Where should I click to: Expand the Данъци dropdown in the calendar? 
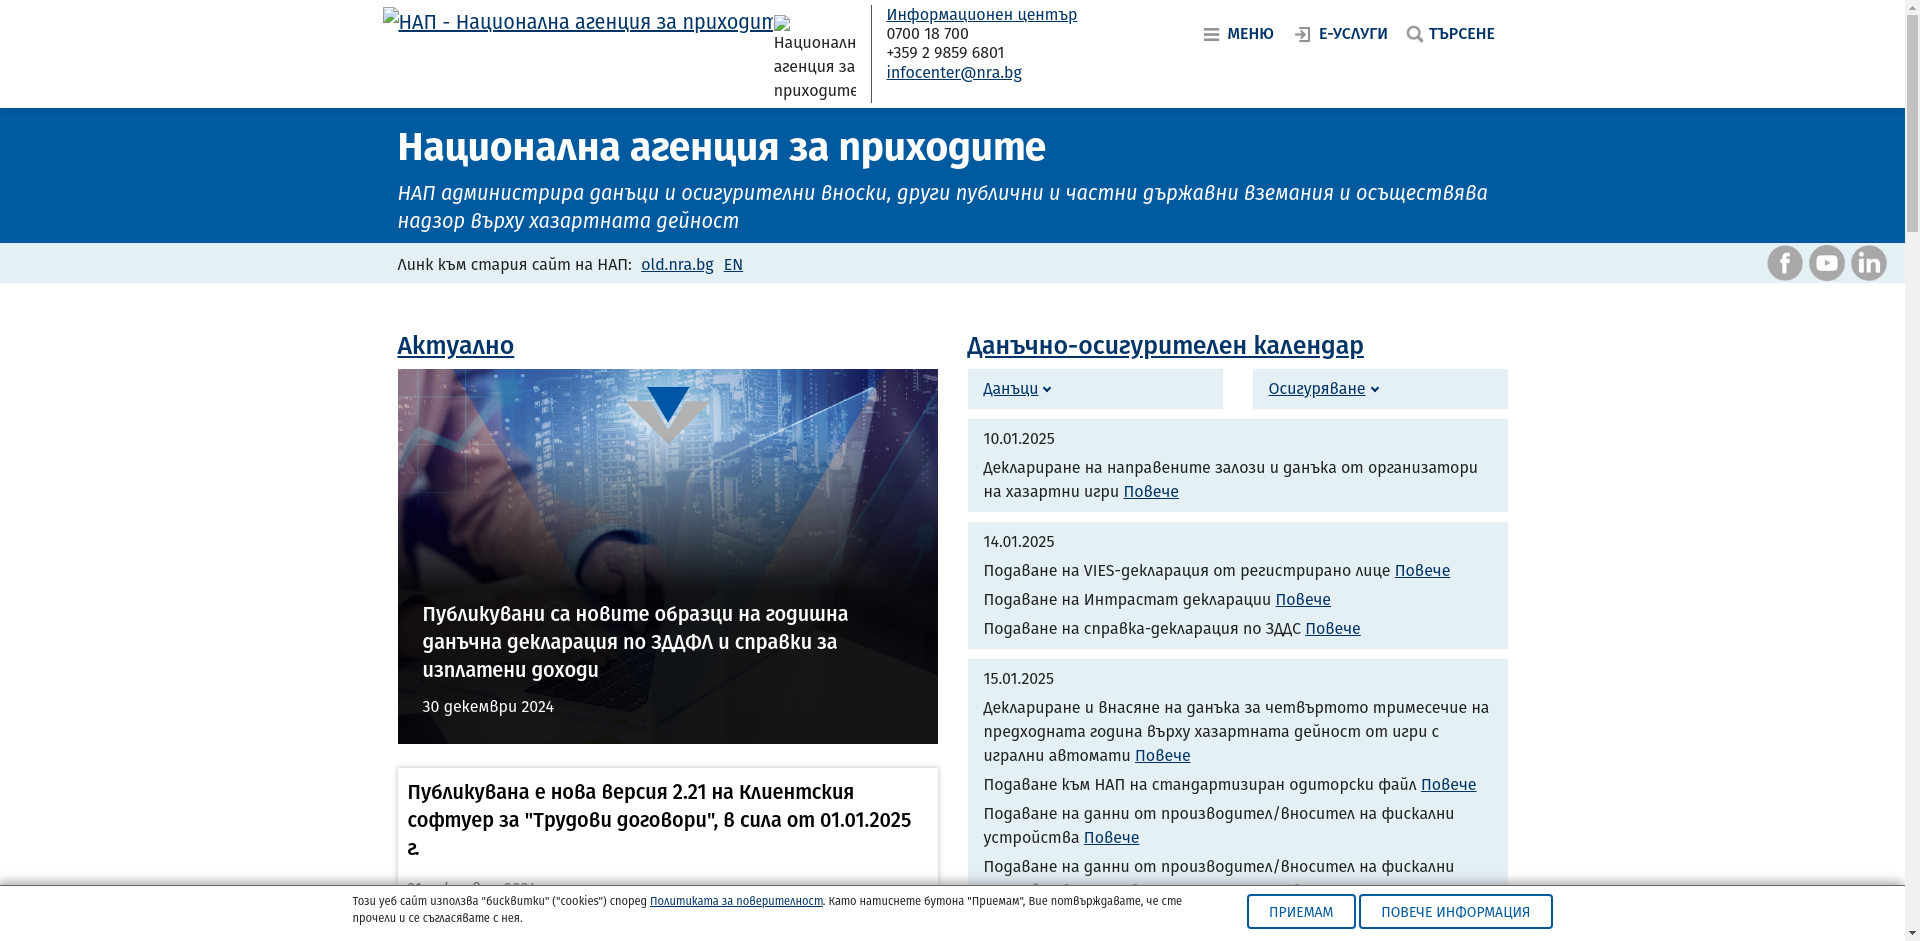click(x=1014, y=389)
